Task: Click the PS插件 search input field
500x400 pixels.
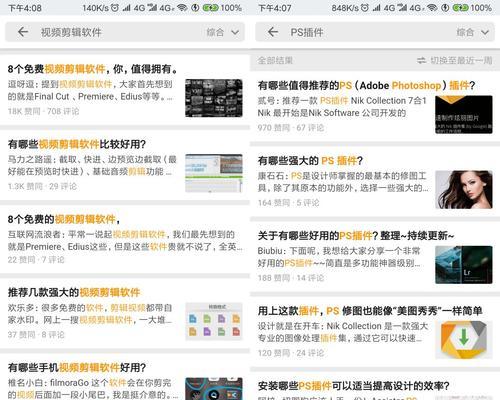Action: pos(375,32)
